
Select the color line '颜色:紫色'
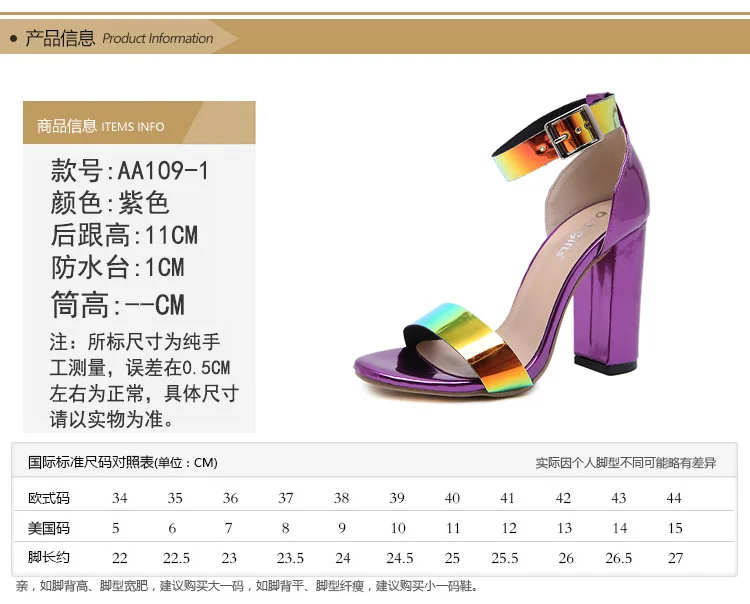[110, 202]
